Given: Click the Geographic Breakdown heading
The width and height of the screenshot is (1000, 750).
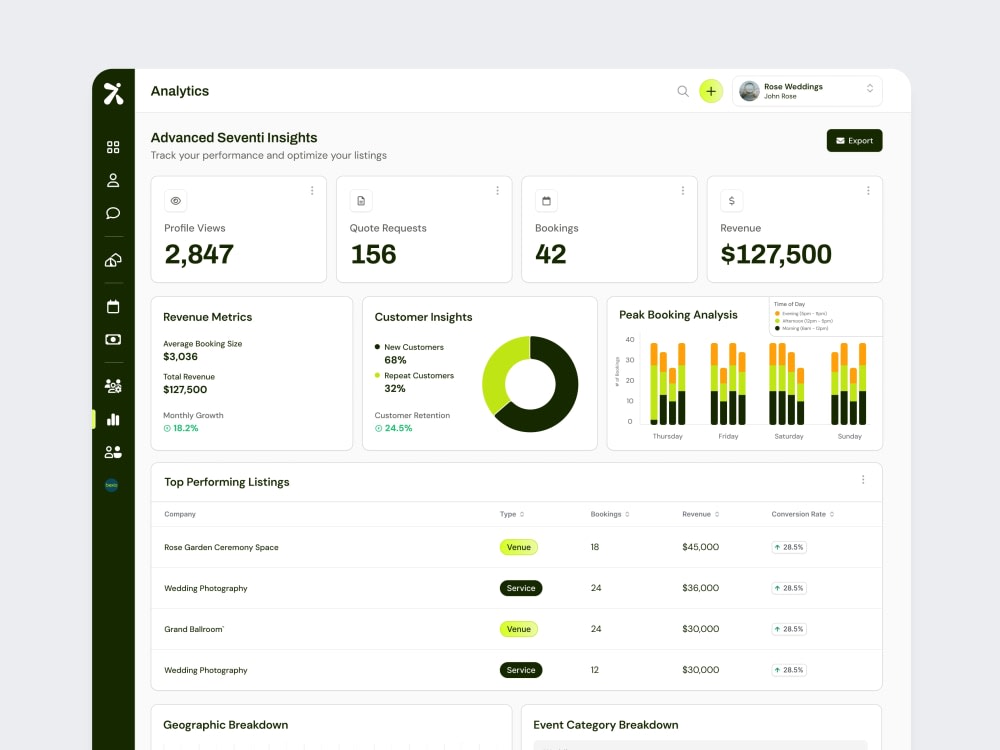Looking at the screenshot, I should 226,725.
